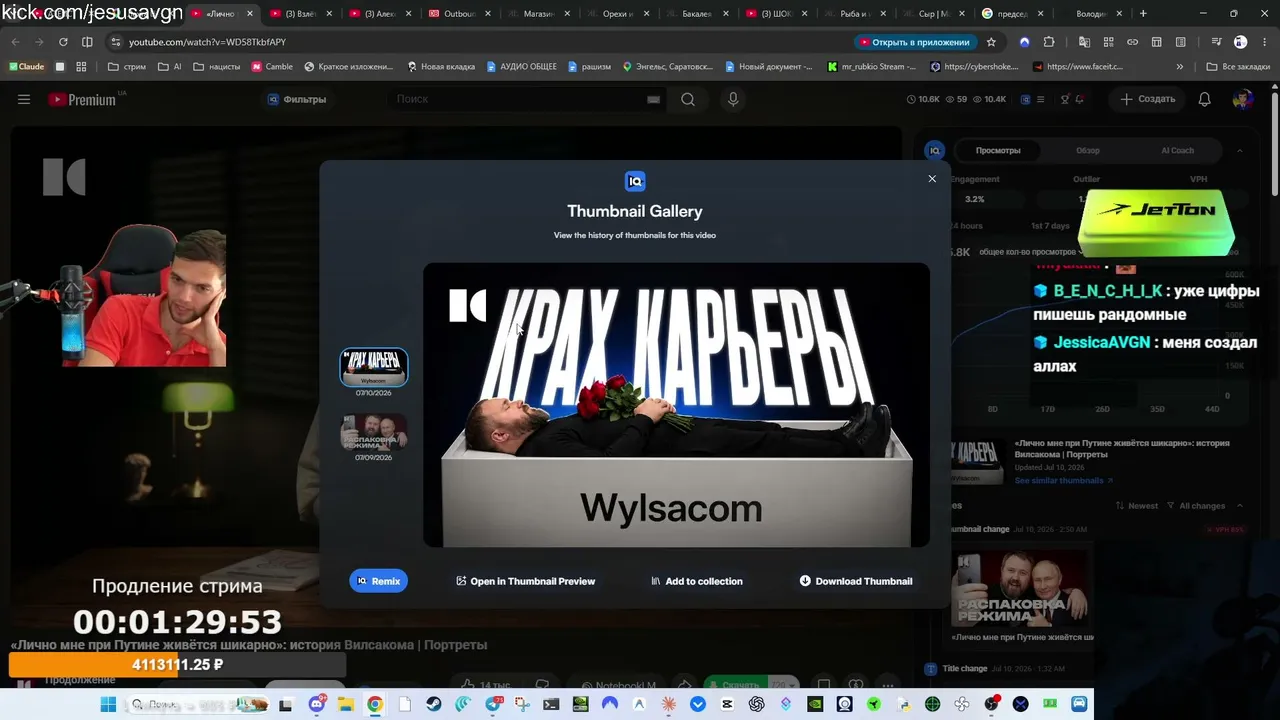
Task: Open the YouTube account avatar menu
Action: 1243,99
